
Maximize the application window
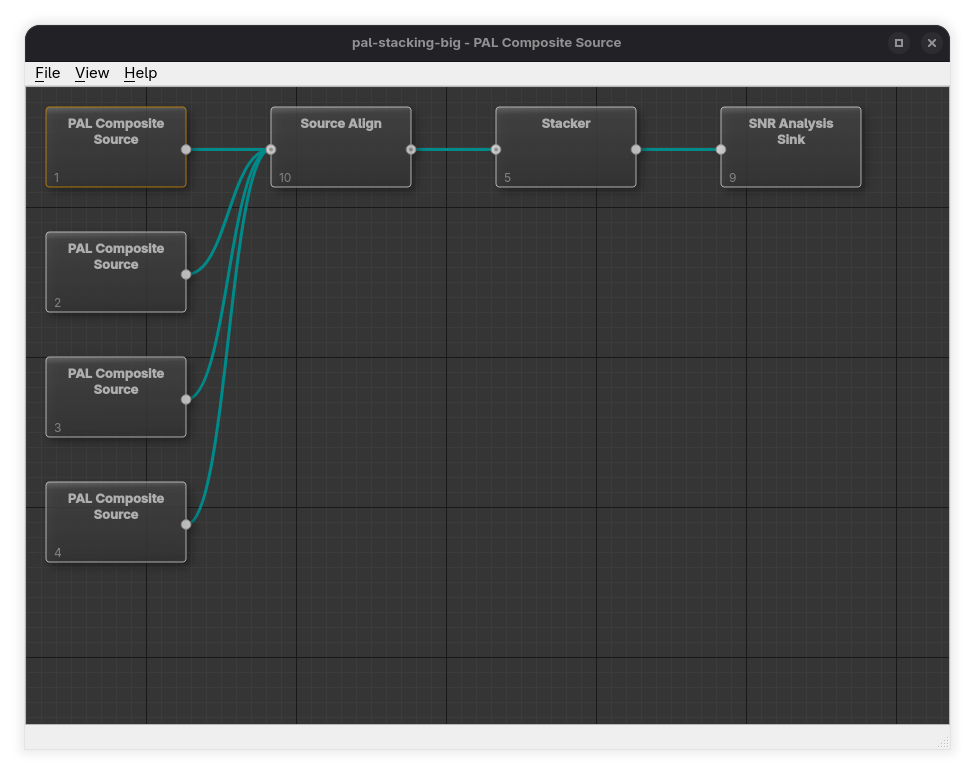(899, 43)
